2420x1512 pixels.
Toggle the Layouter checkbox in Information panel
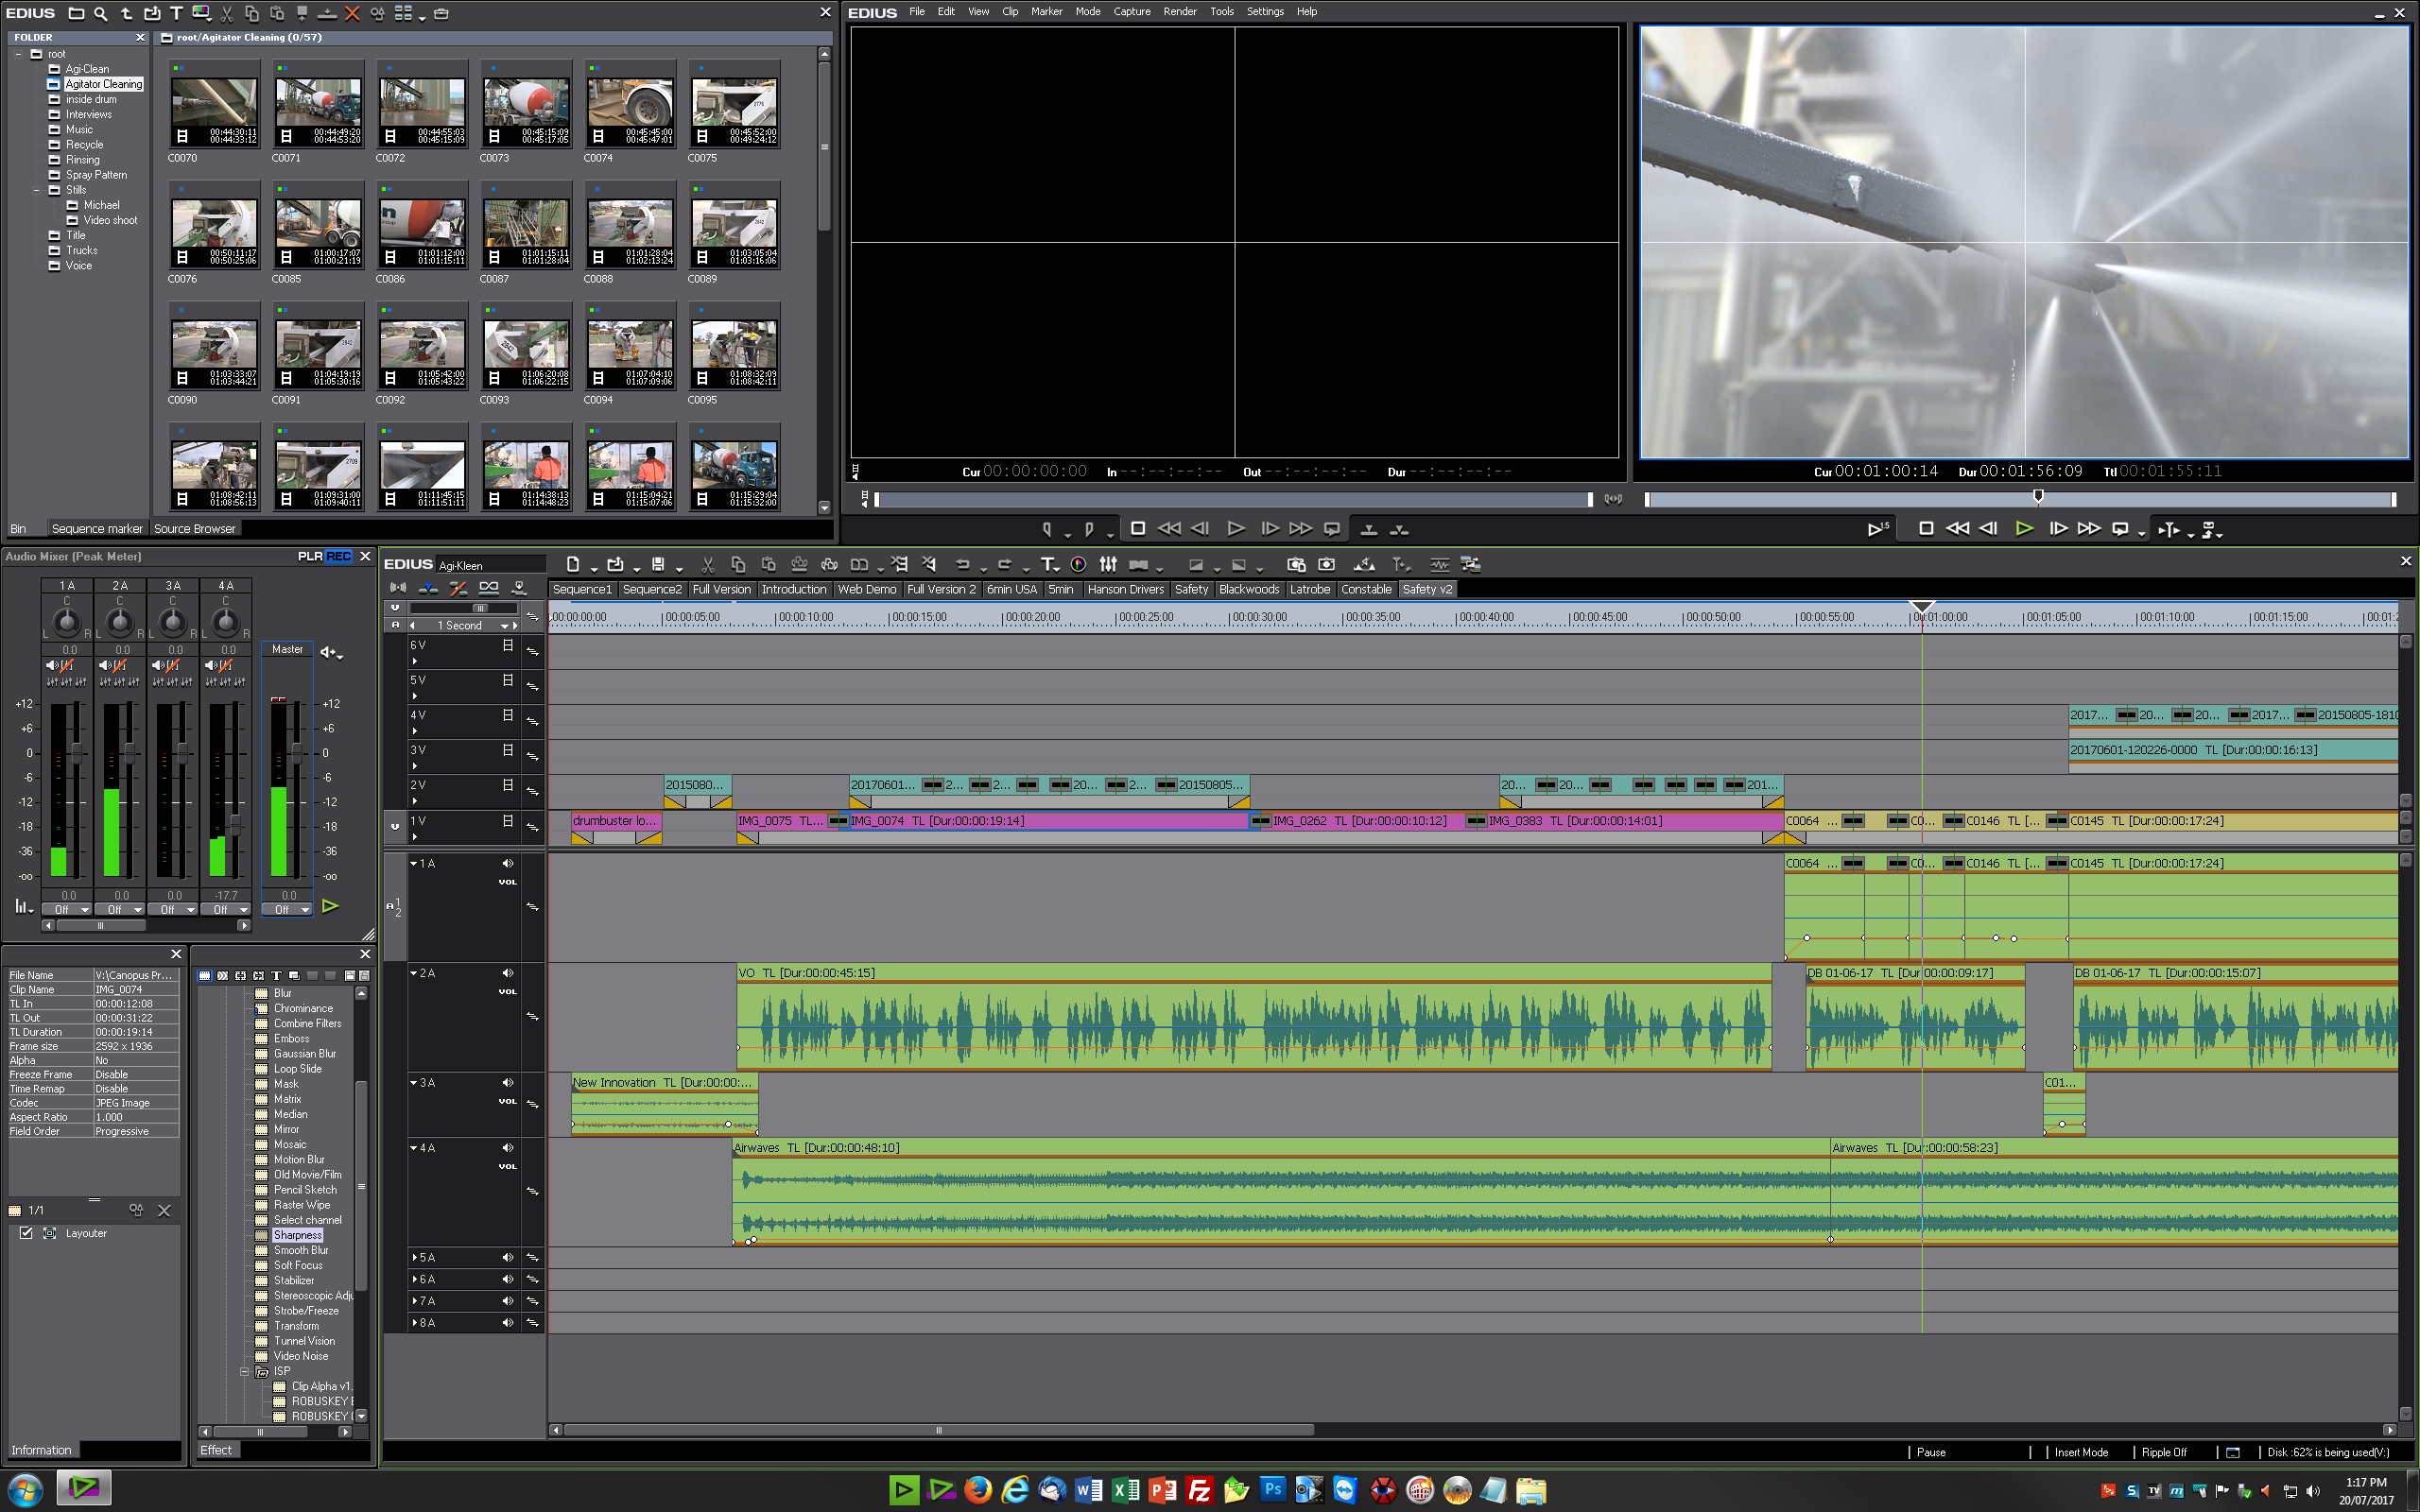click(x=26, y=1233)
